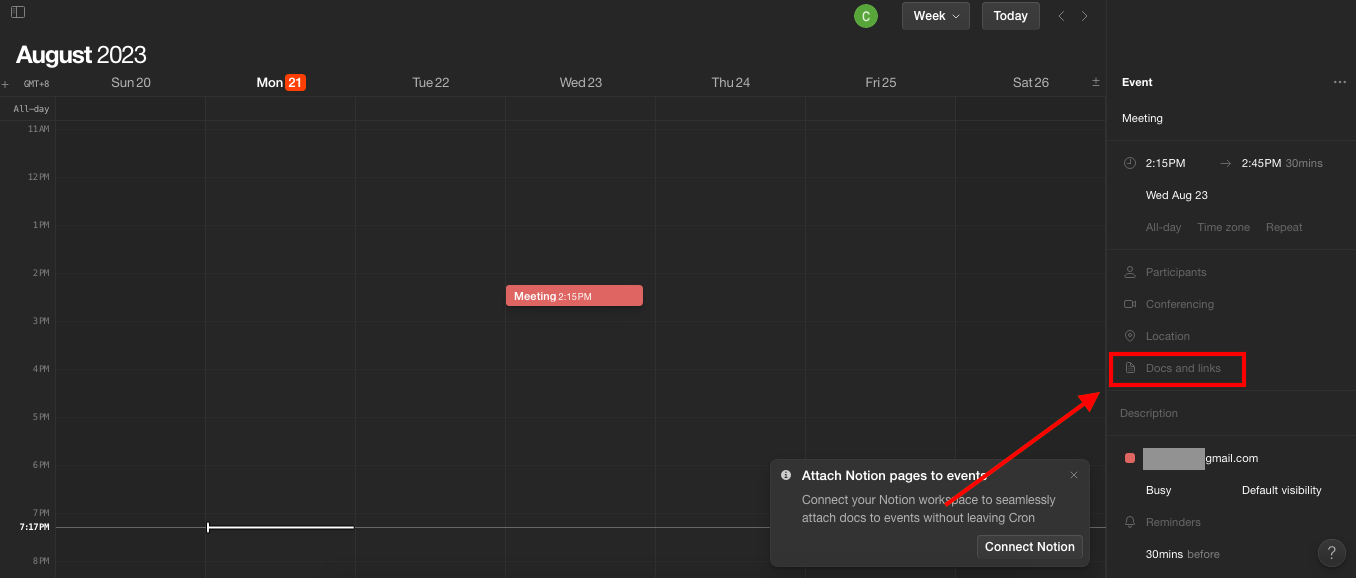The height and width of the screenshot is (578, 1356).
Task: Open Docs and links field
Action: coord(1183,368)
